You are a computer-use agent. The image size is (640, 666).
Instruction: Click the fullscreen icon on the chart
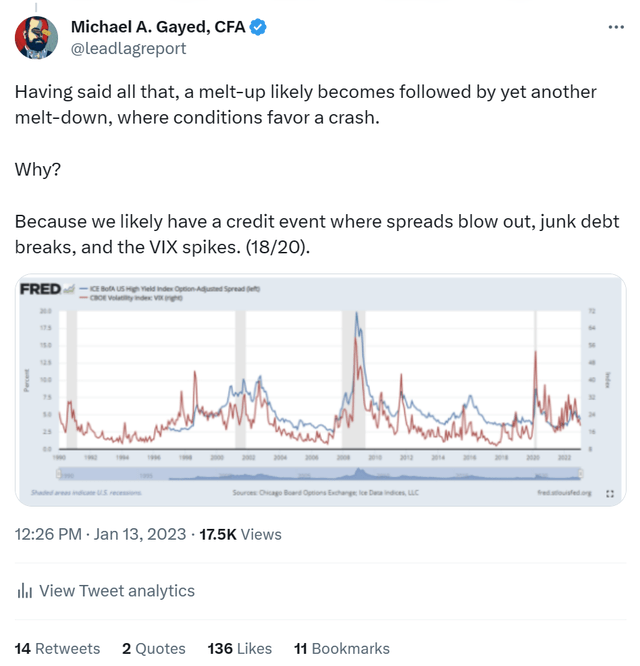point(610,493)
